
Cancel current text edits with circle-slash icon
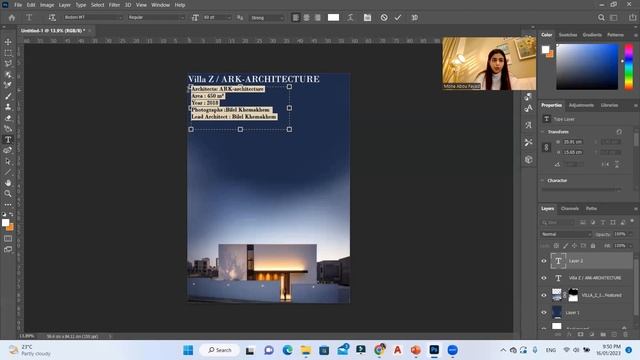click(384, 18)
